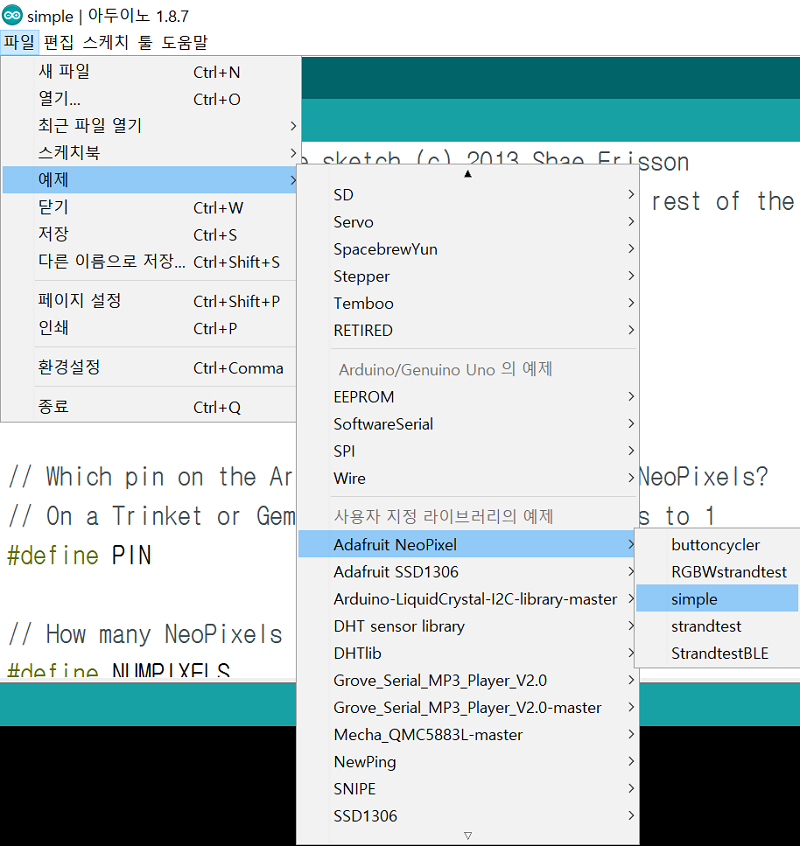Open the highlighted simple example

717,599
